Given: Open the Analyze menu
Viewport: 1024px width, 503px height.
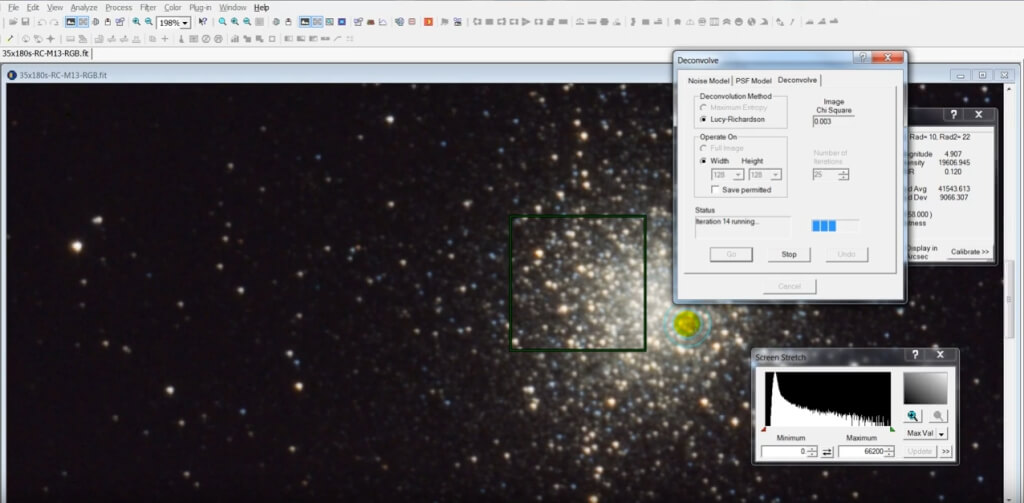Looking at the screenshot, I should 84,8.
